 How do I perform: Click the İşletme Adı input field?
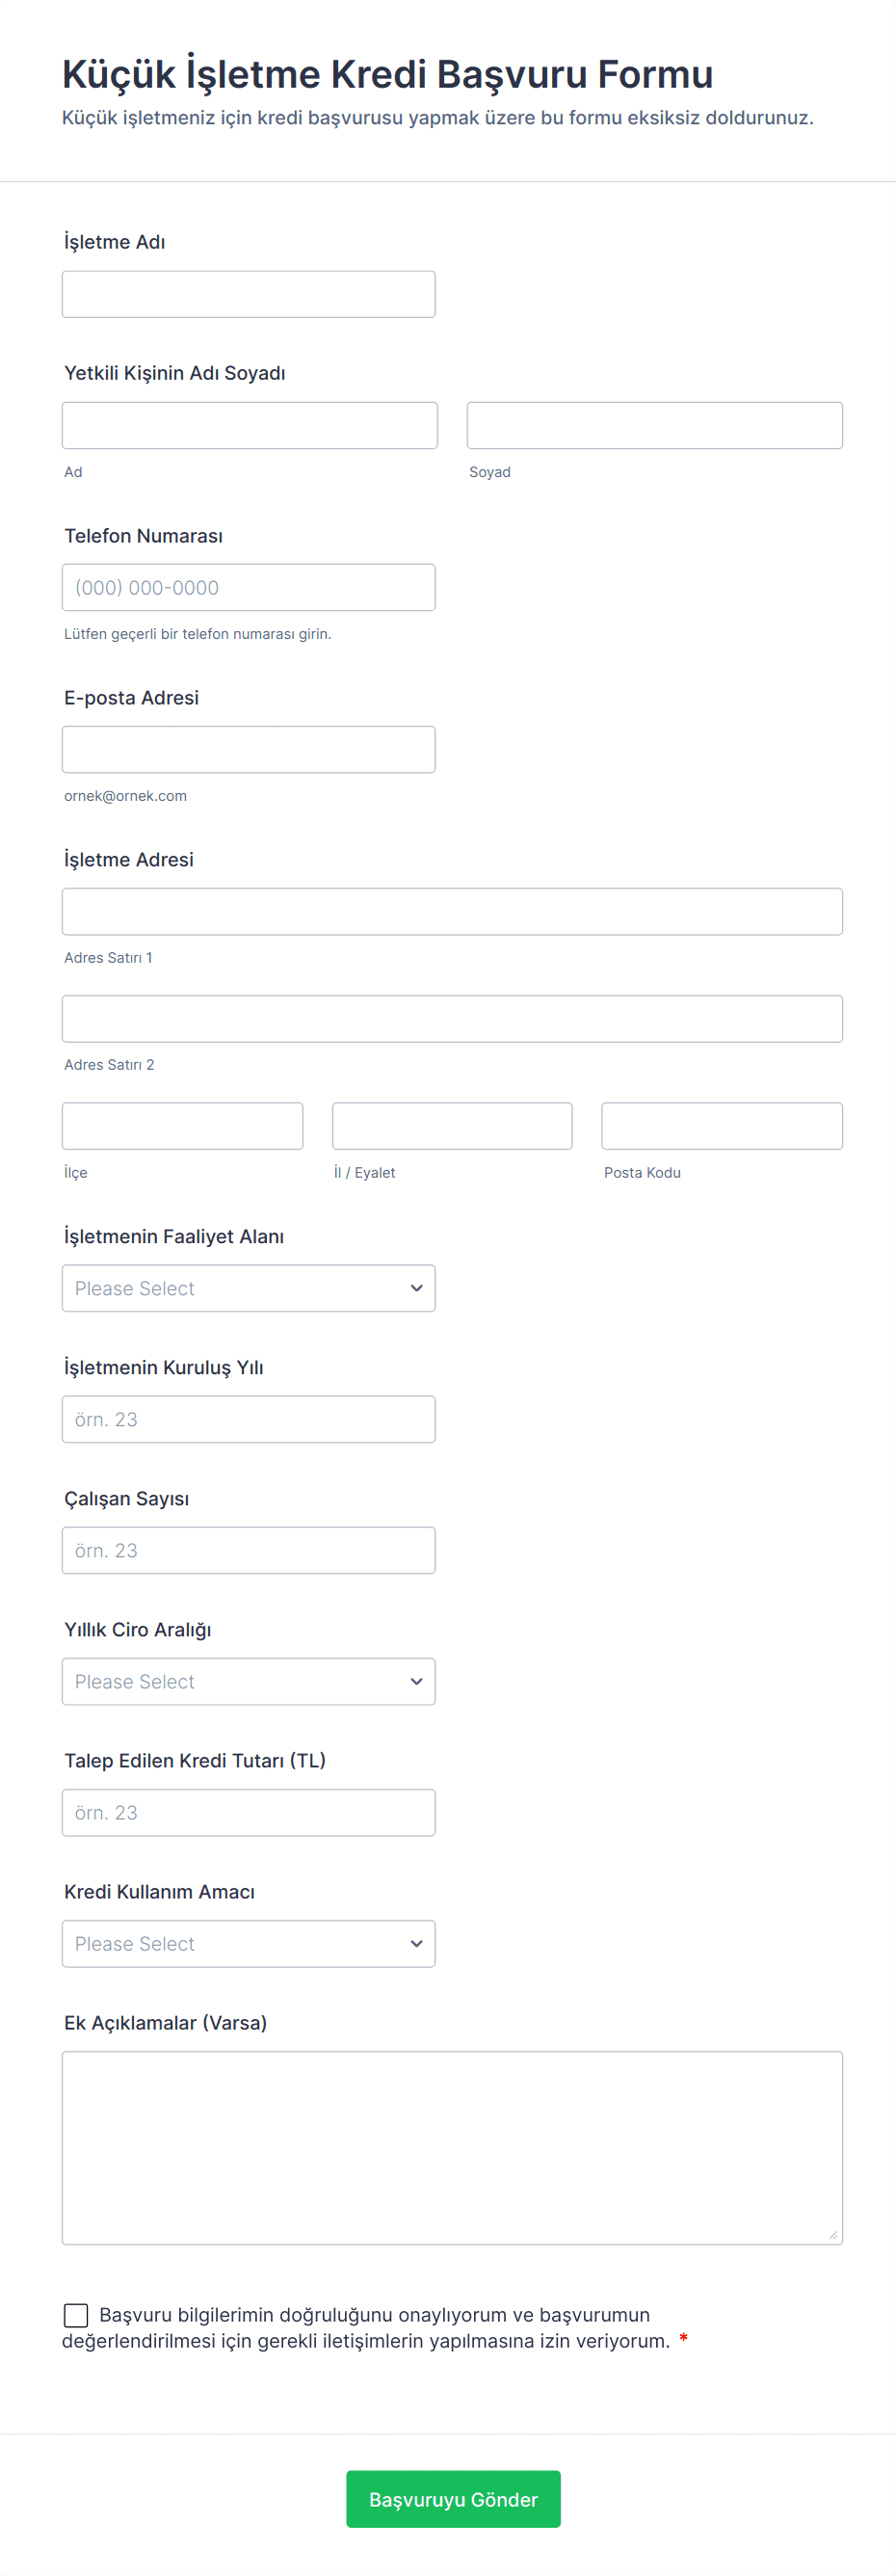tap(248, 294)
